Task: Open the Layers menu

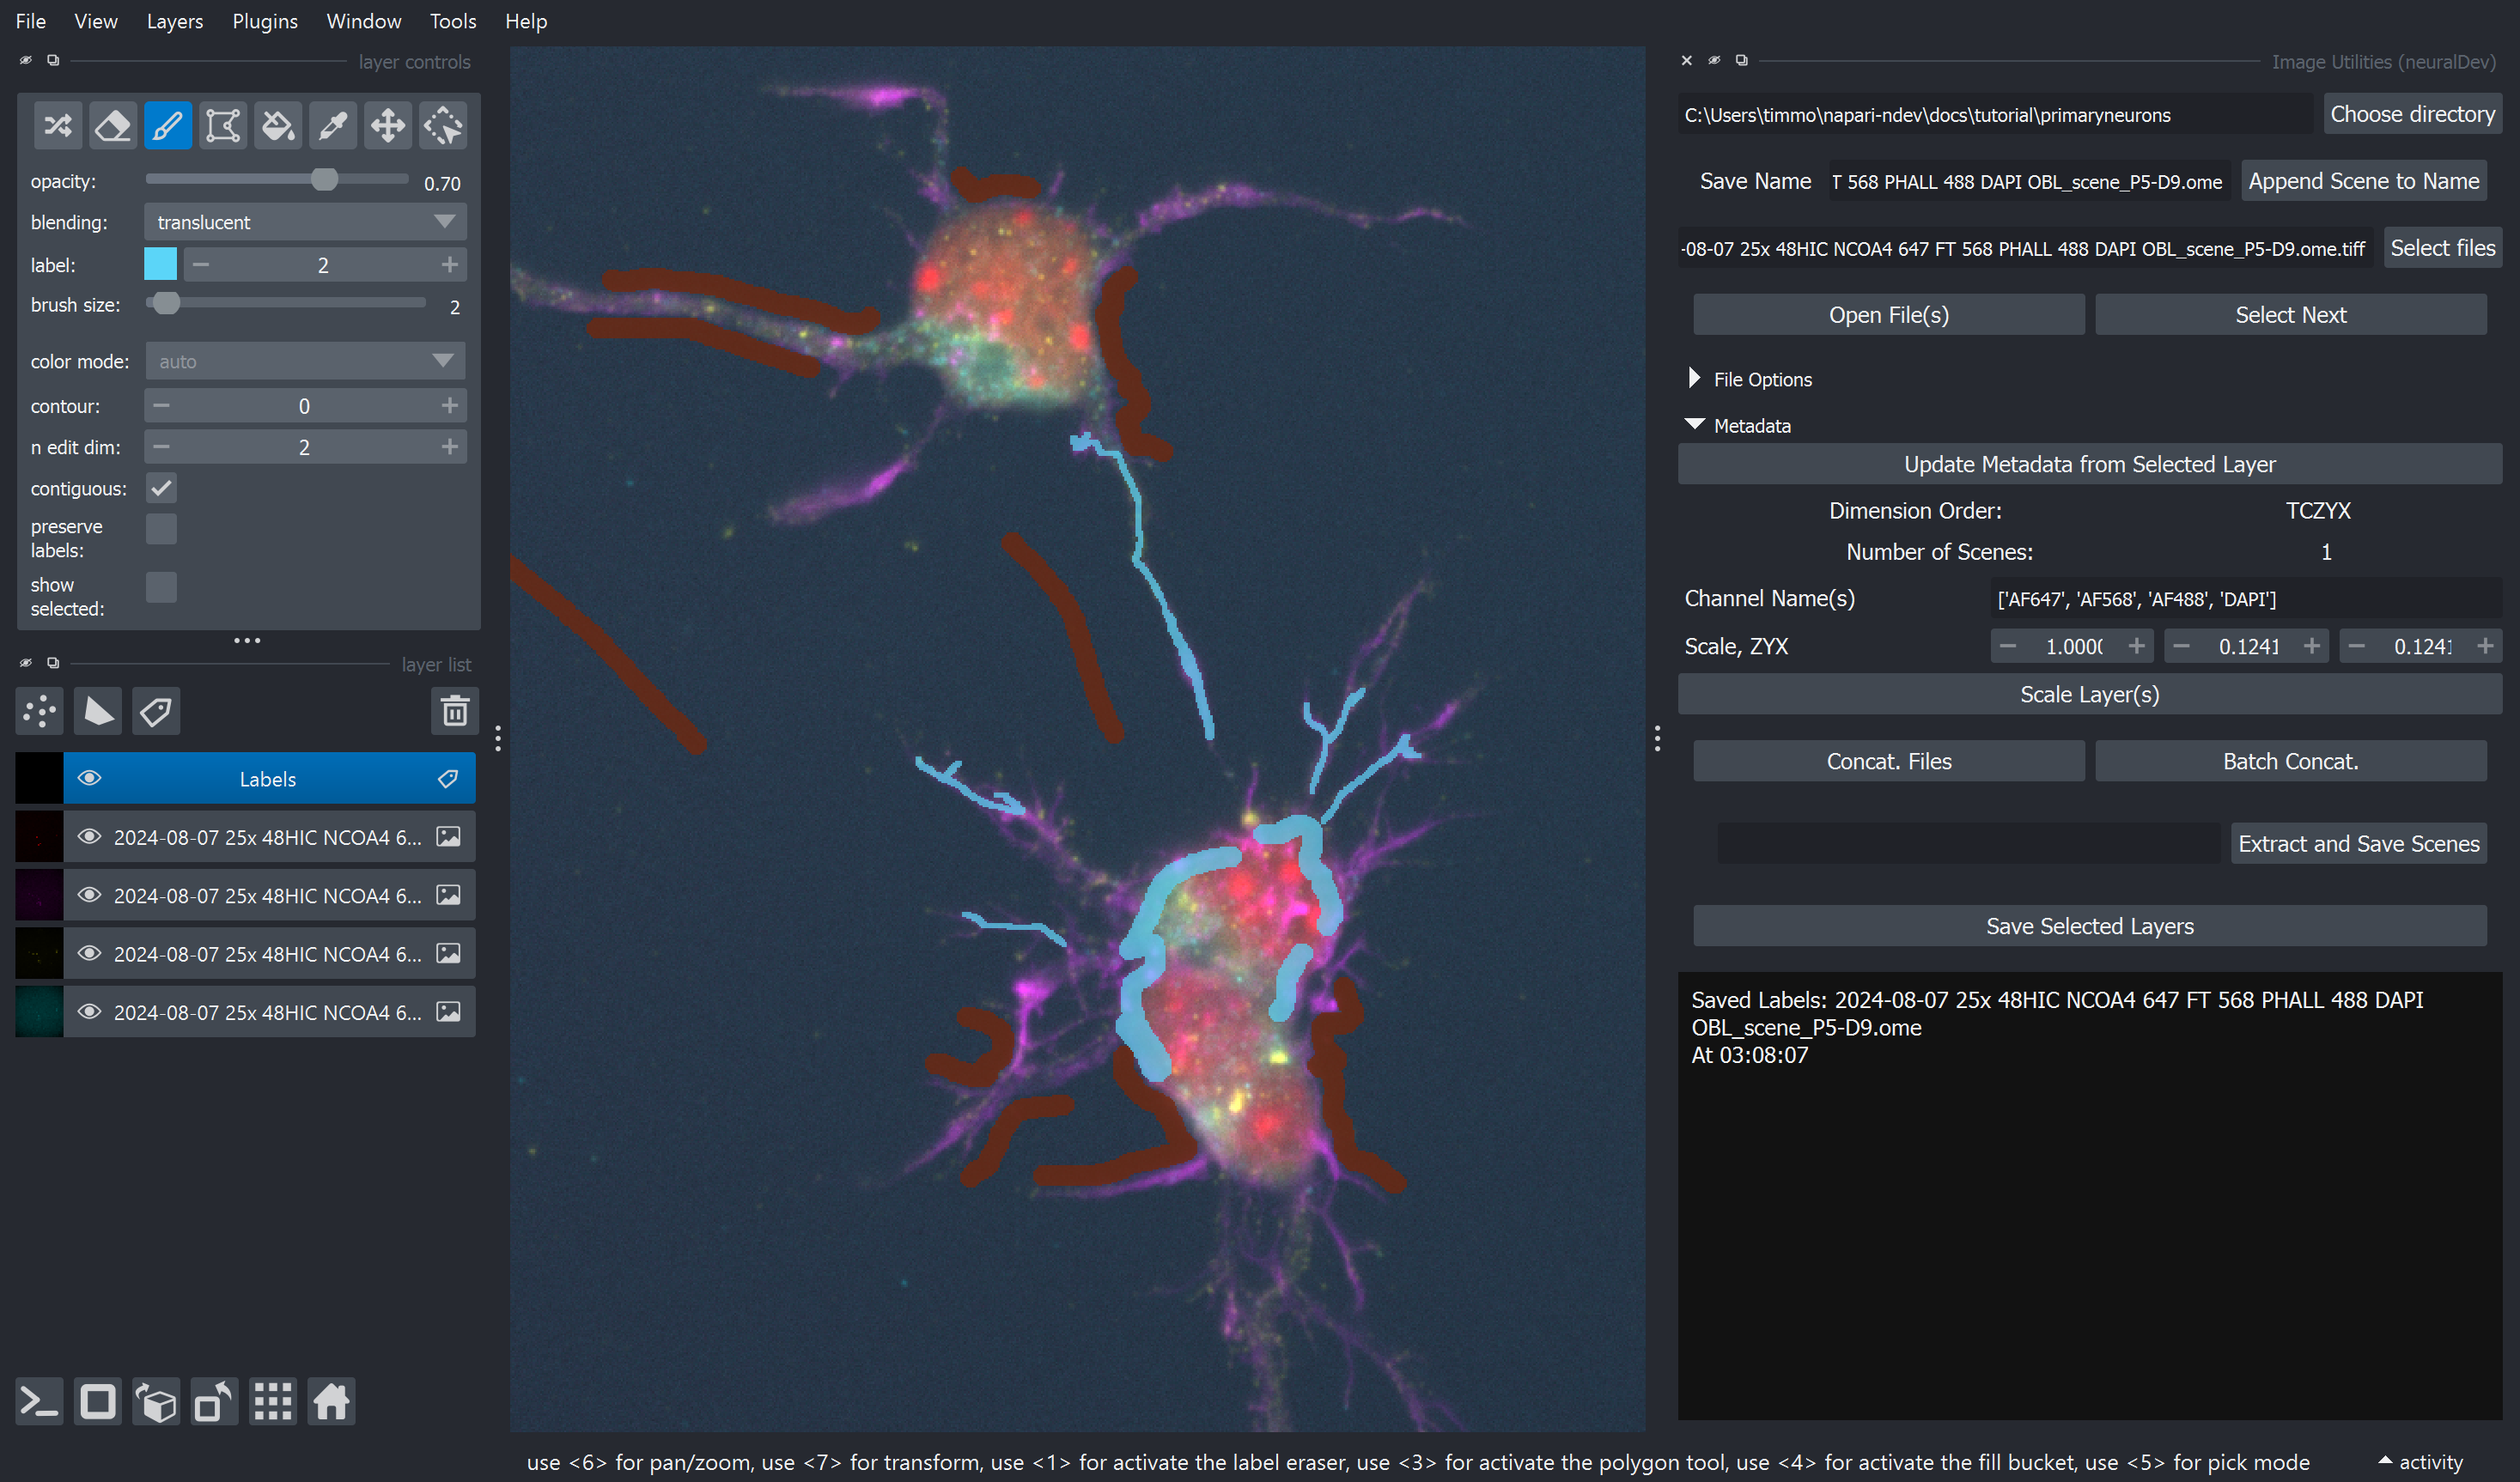Action: 175,21
